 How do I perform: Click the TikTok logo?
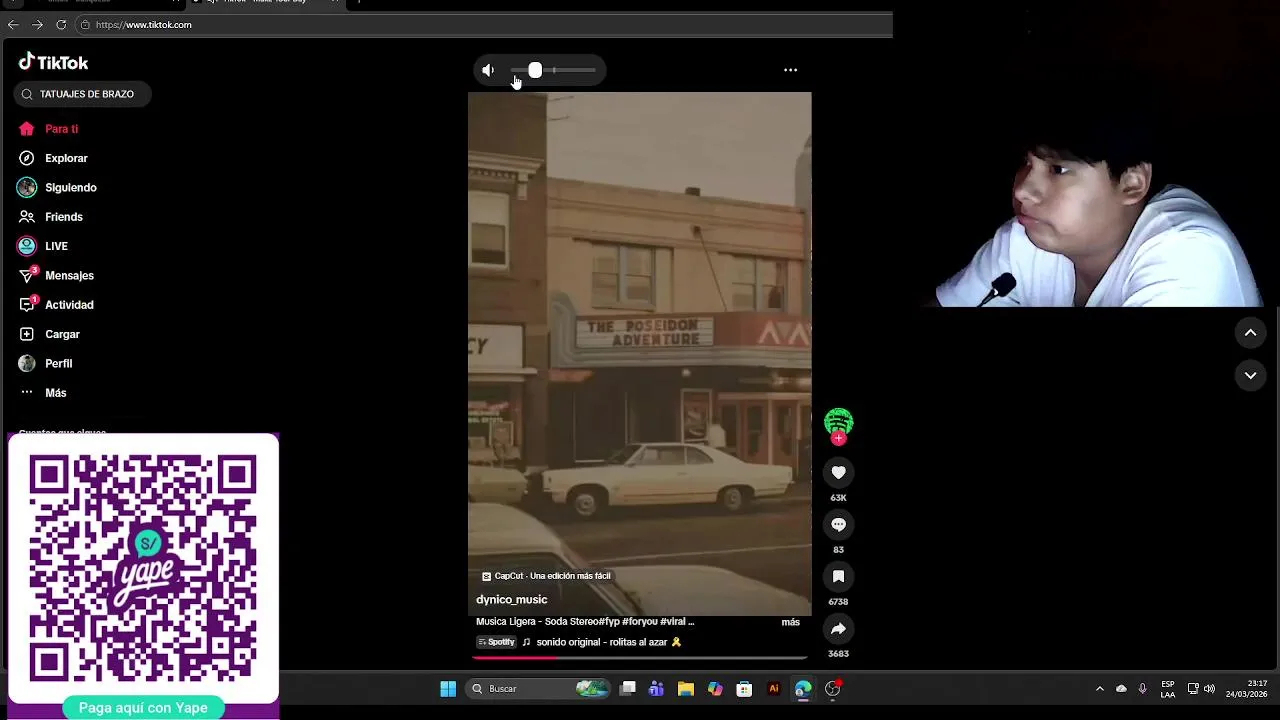[x=53, y=62]
